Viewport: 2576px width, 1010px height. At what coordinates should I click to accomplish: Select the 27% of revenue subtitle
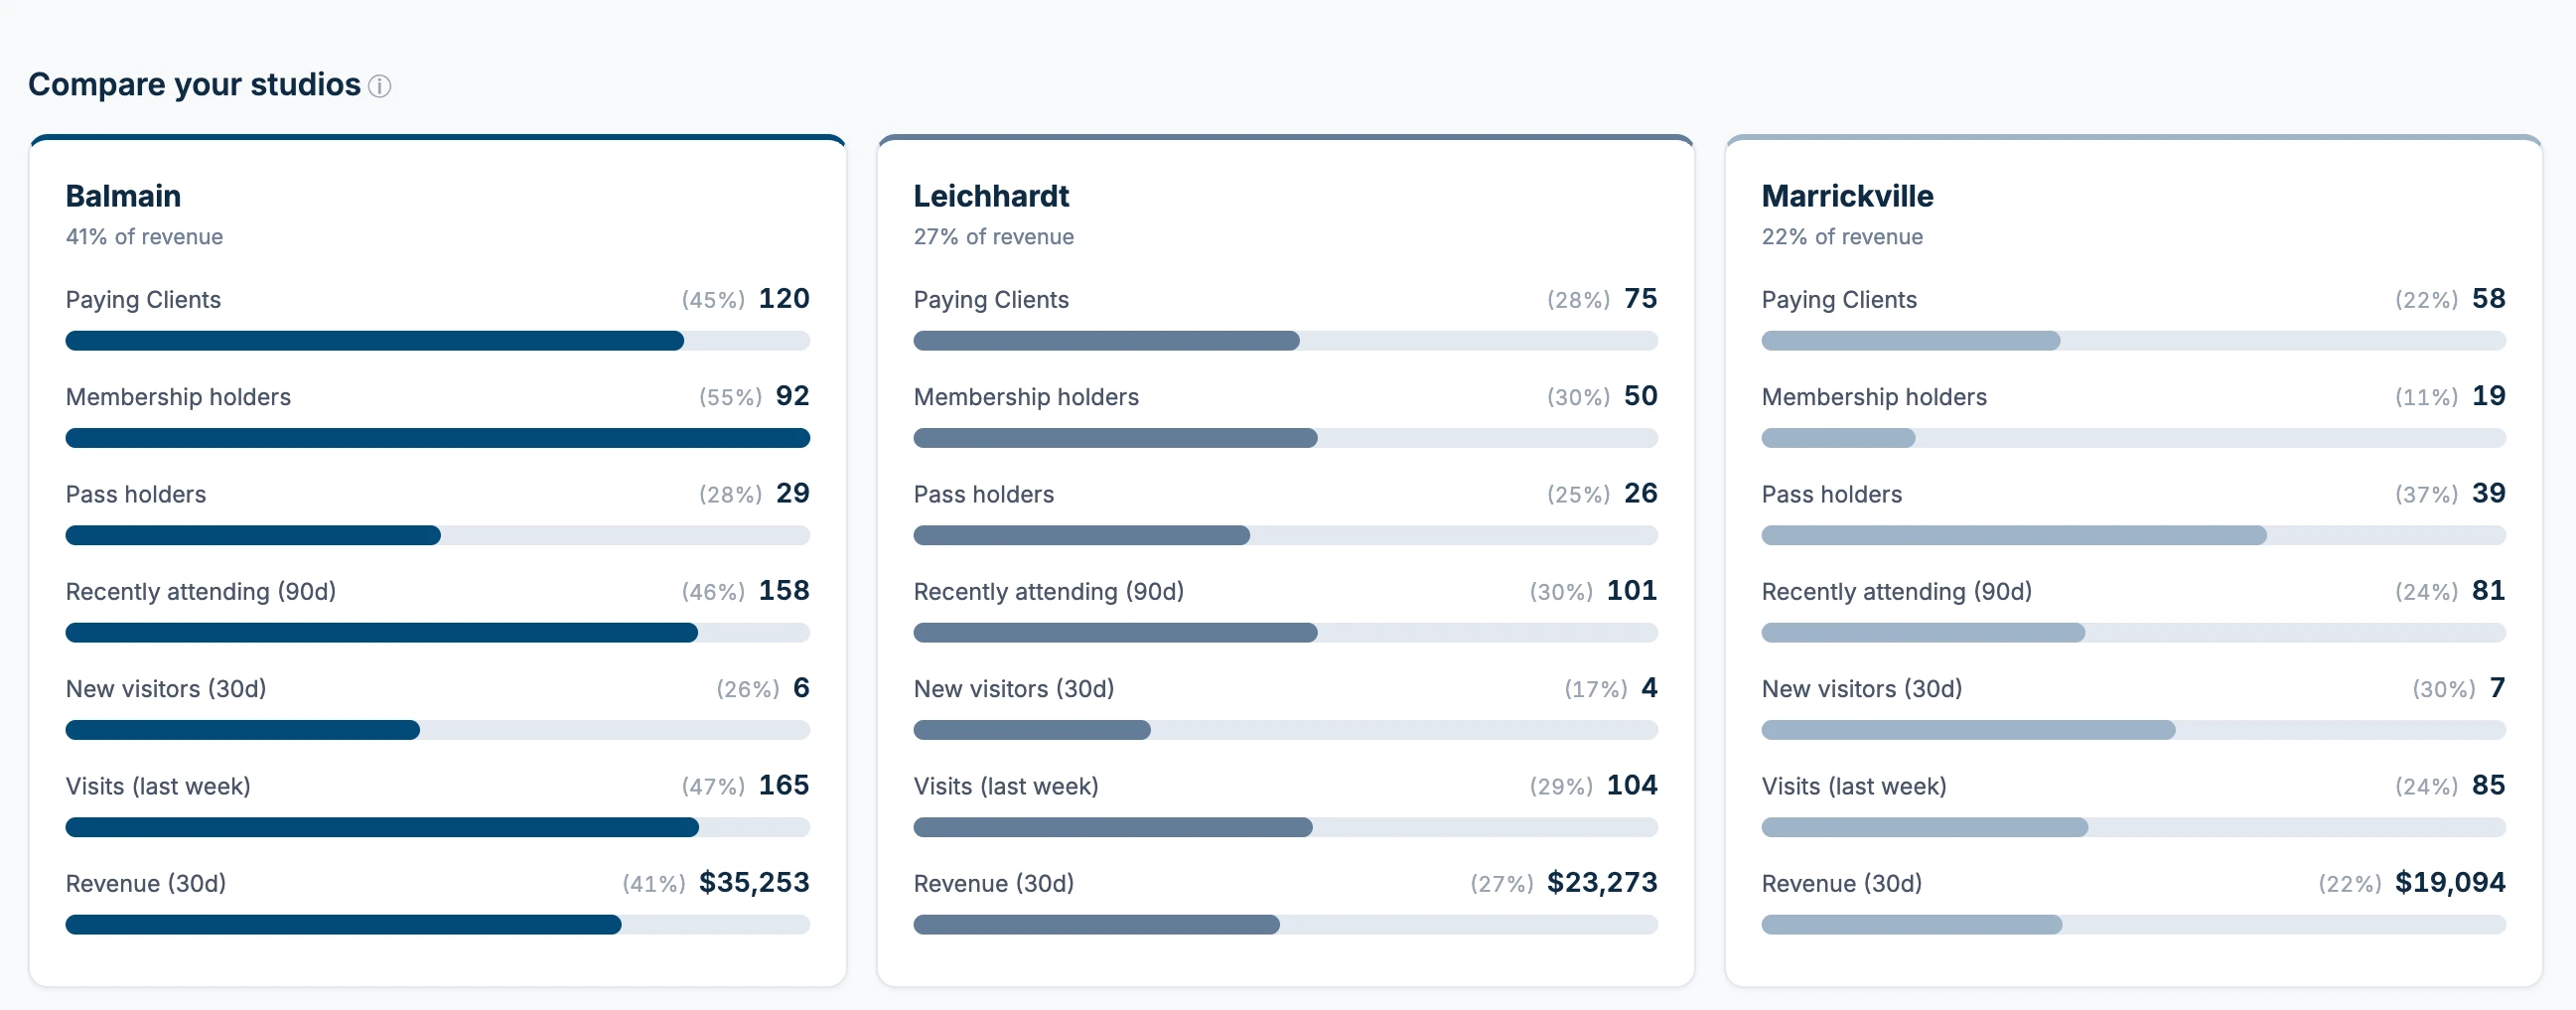[x=993, y=237]
